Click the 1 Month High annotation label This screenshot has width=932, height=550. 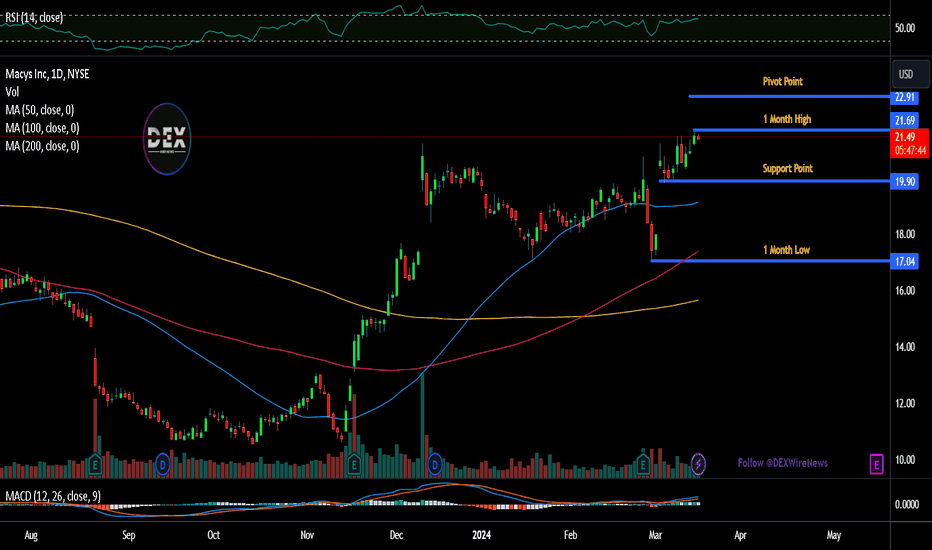(x=787, y=119)
